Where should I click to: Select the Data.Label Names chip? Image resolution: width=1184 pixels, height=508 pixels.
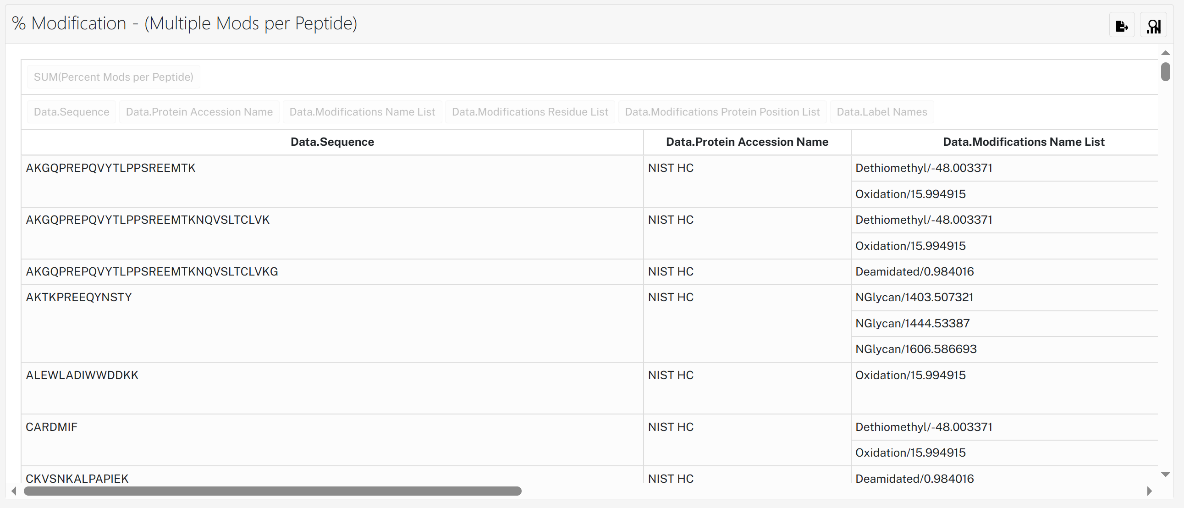tap(882, 112)
